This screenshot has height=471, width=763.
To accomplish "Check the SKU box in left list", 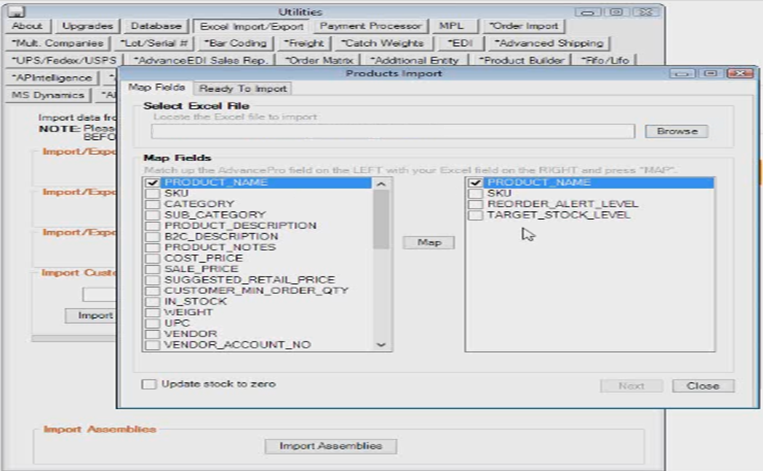I will (x=152, y=193).
